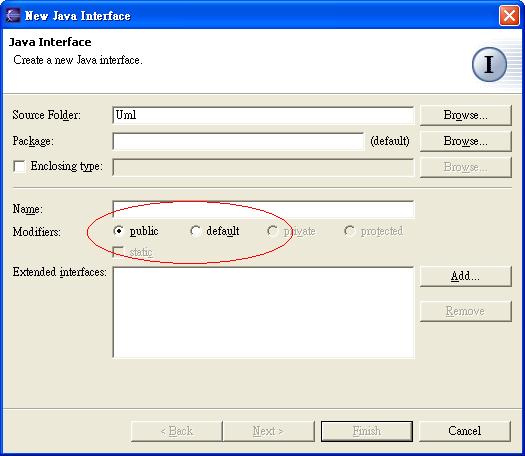Browse for the Source Folder
Image resolution: width=525 pixels, height=456 pixels.
(466, 115)
